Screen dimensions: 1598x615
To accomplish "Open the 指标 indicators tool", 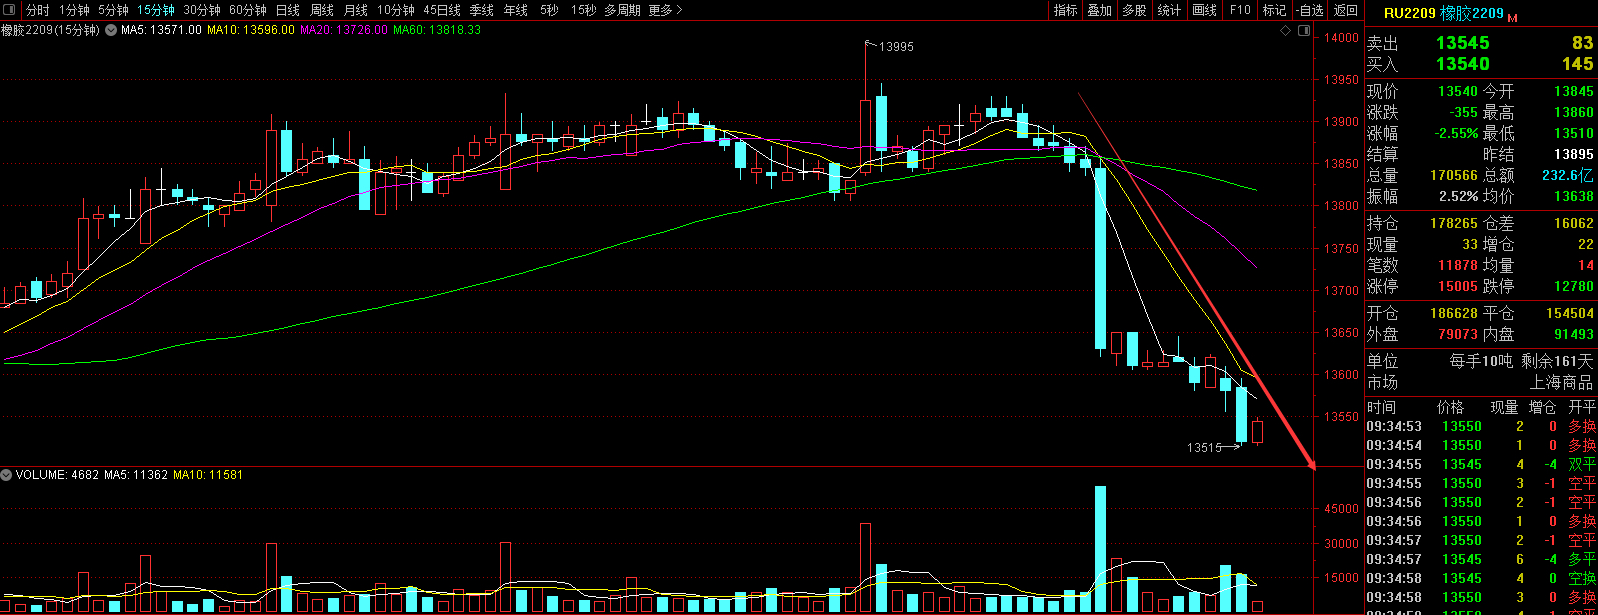I will point(1066,10).
